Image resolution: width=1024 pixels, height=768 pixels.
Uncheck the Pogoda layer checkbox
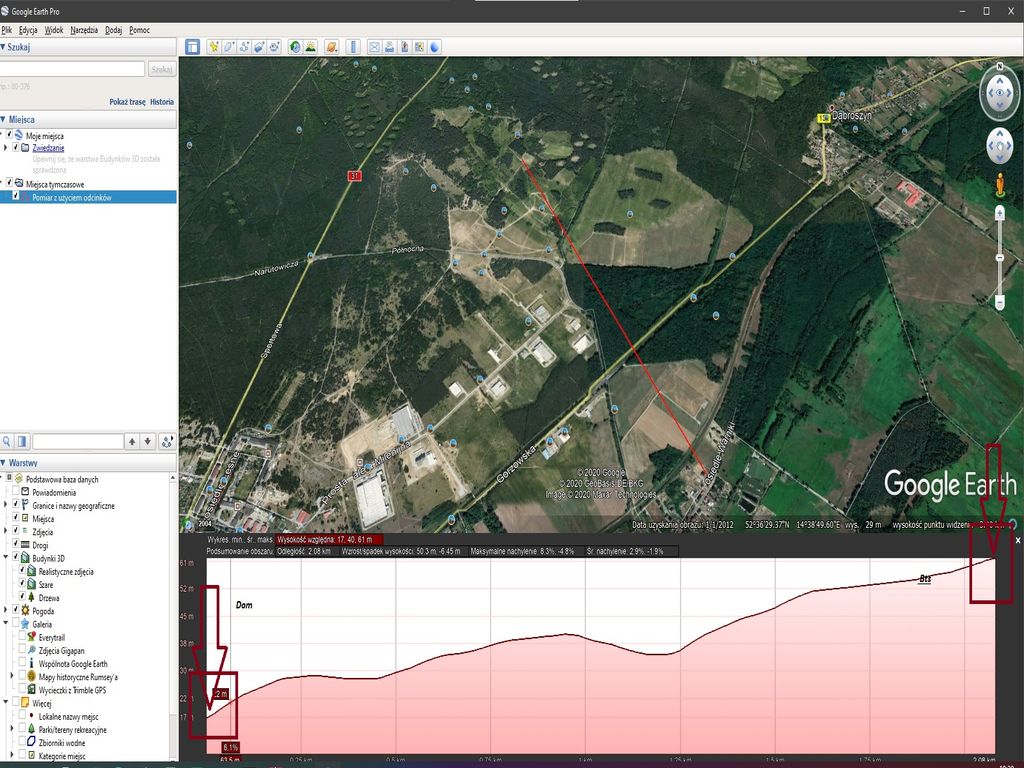coord(16,610)
